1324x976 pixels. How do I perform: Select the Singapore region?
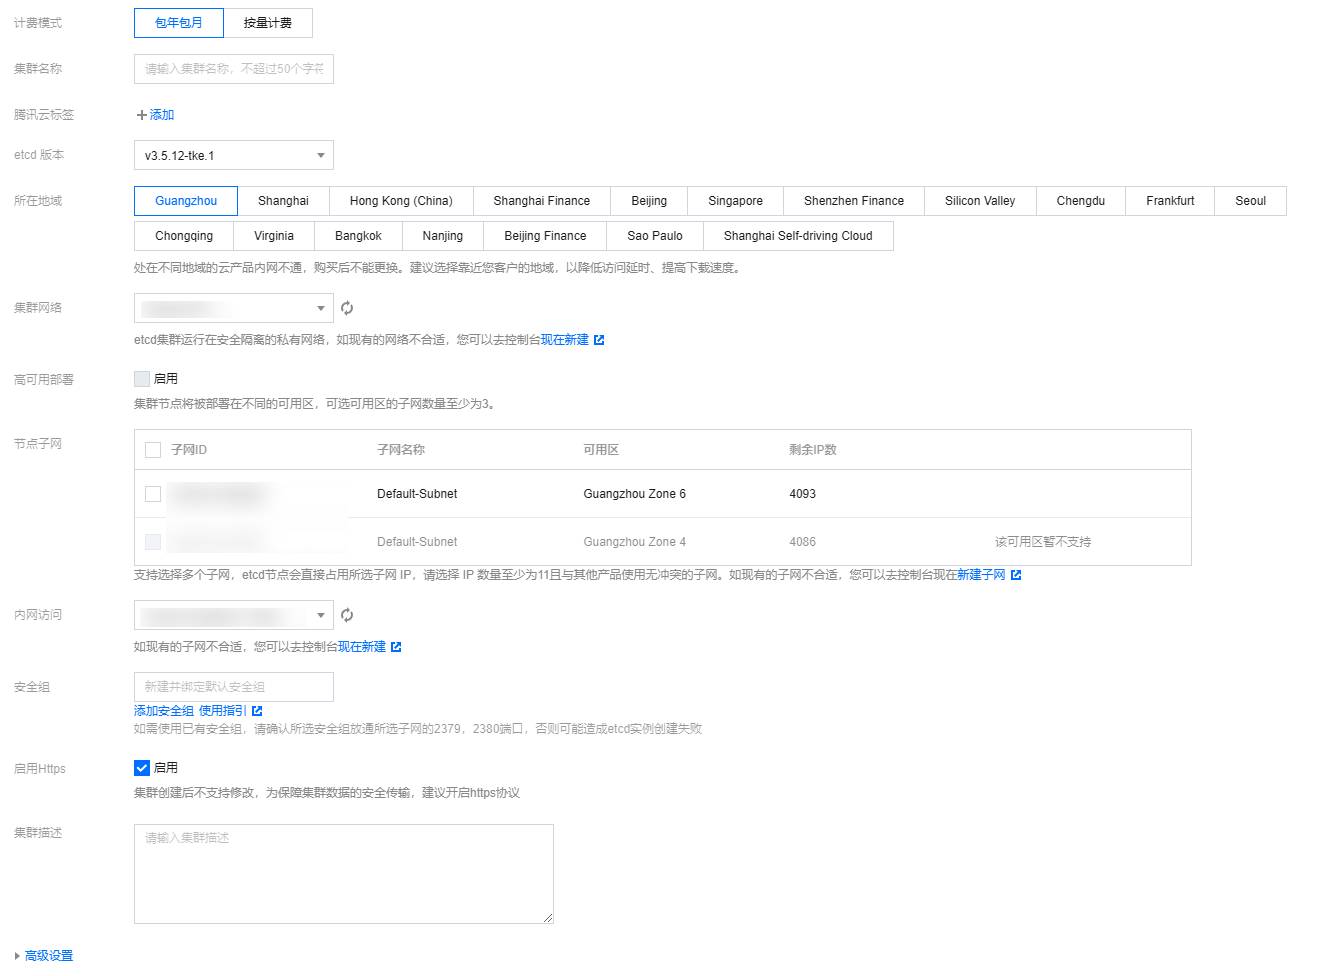pyautogui.click(x=736, y=201)
